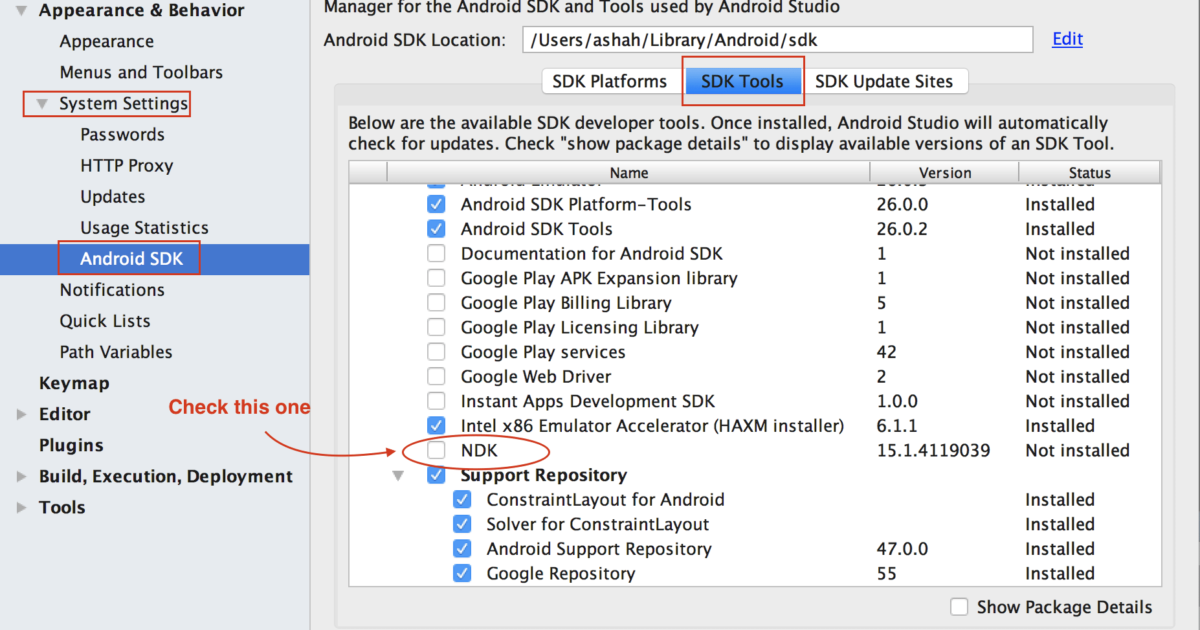Screen dimensions: 1200x630
Task: Check Google Web Driver checkbox
Action: 436,377
